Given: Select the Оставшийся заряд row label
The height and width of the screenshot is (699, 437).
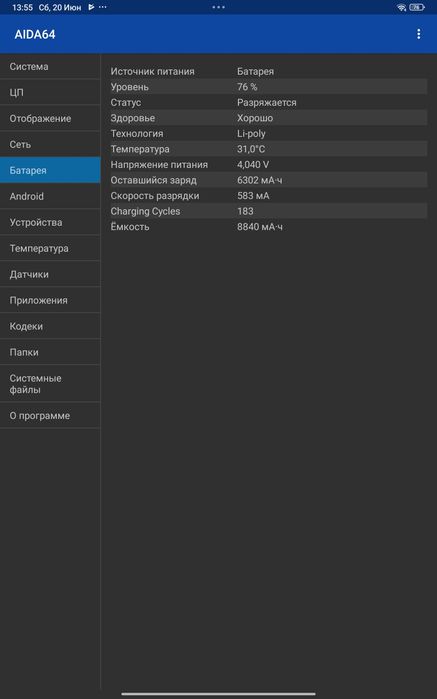Looking at the screenshot, I should coord(153,181).
